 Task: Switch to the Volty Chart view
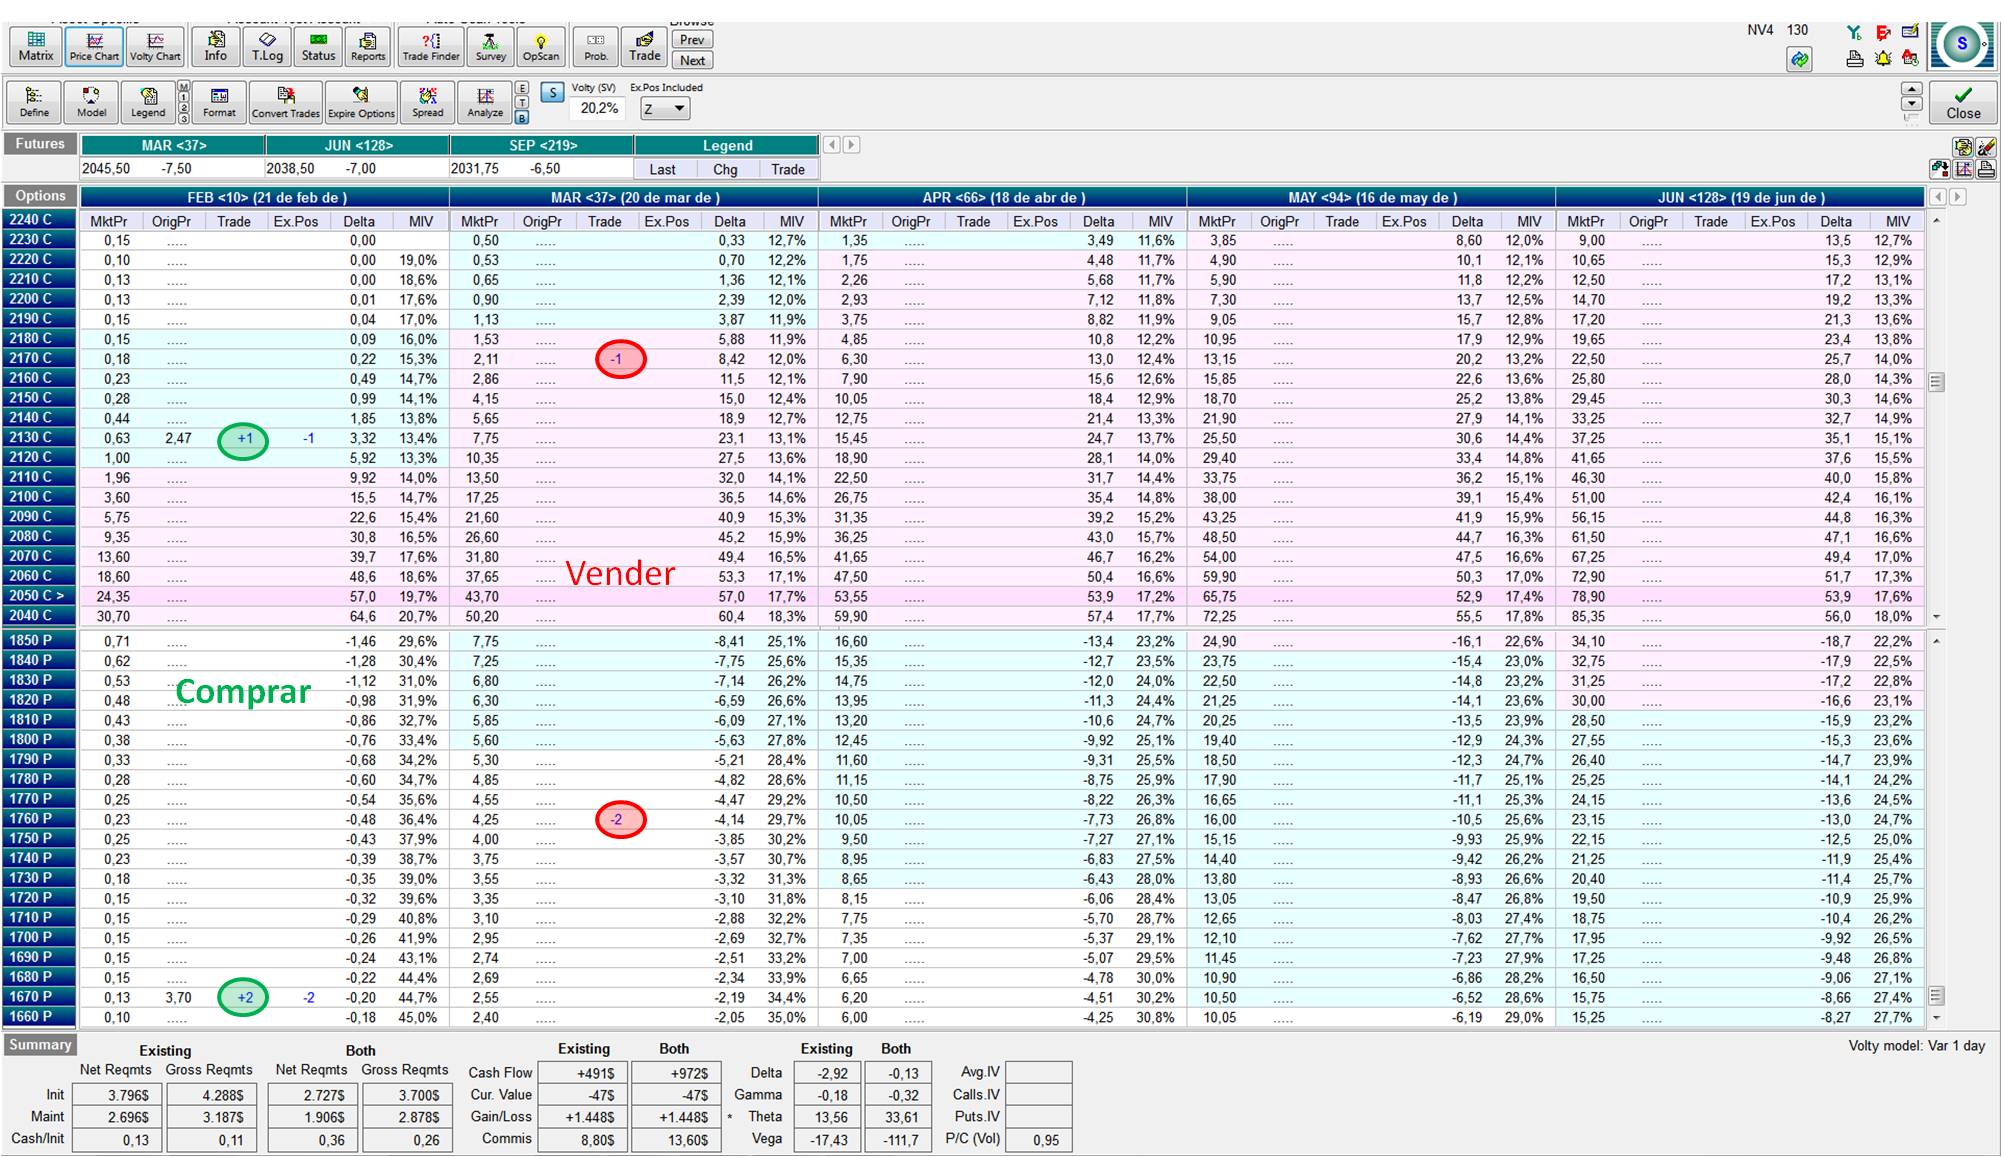tap(155, 46)
